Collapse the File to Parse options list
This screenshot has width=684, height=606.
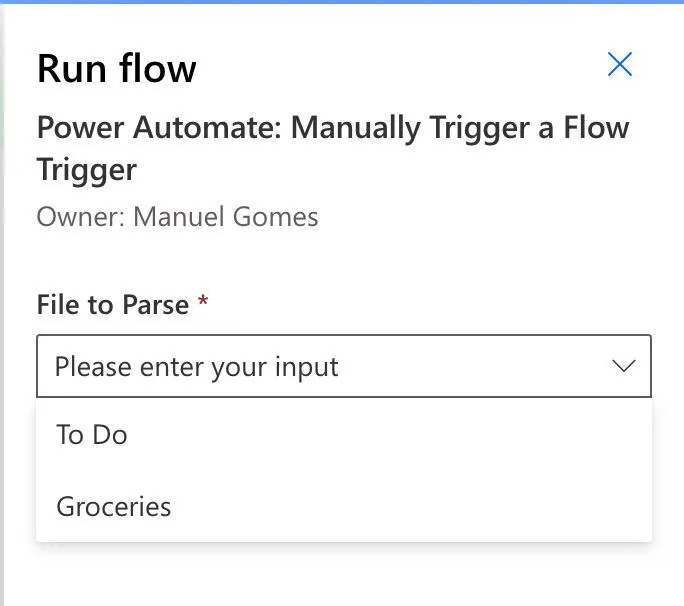click(623, 366)
